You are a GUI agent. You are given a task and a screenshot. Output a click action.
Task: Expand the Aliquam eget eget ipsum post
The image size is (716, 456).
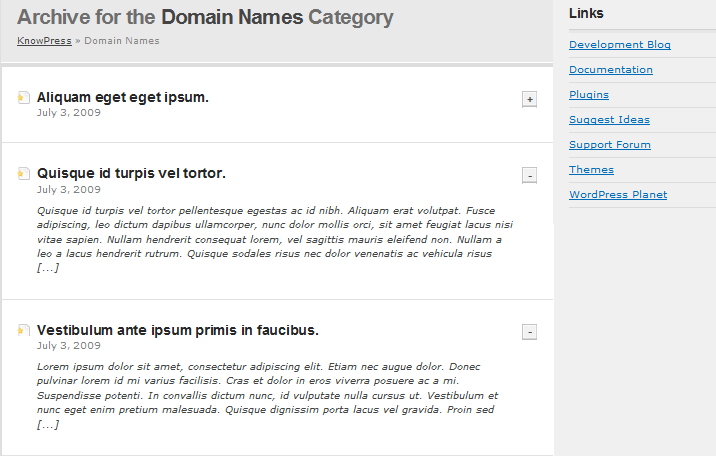[529, 99]
